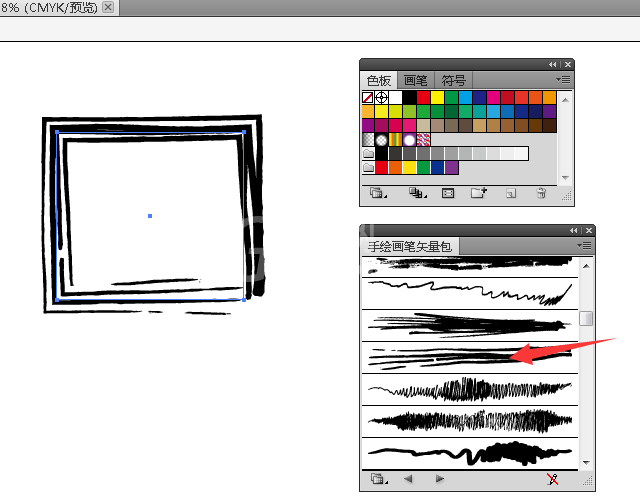This screenshot has height=499, width=640.
Task: Choose the rainbow striped gradient swatch
Action: [395, 140]
